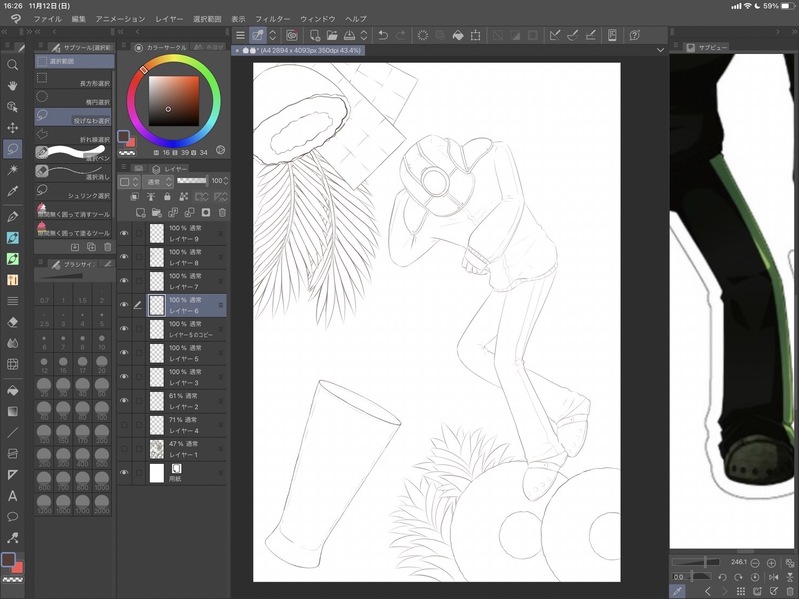Image resolution: width=799 pixels, height=599 pixels.
Task: Open the help question mark icon
Action: click(x=634, y=35)
